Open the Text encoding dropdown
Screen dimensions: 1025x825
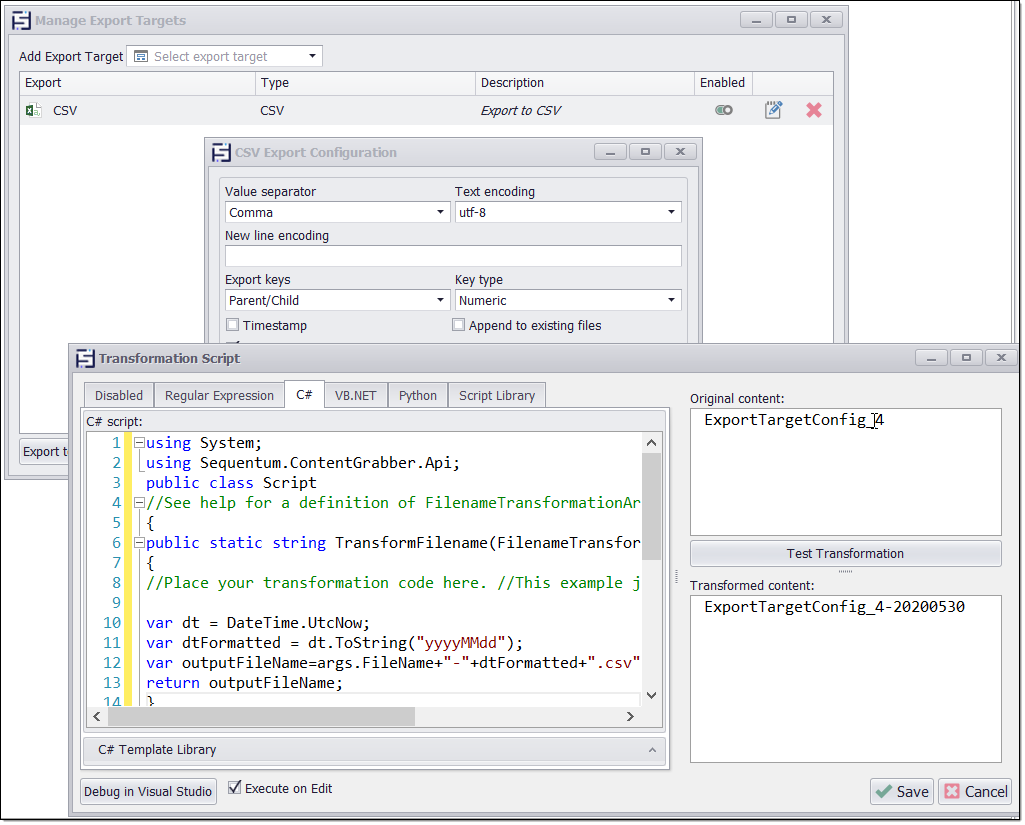672,212
